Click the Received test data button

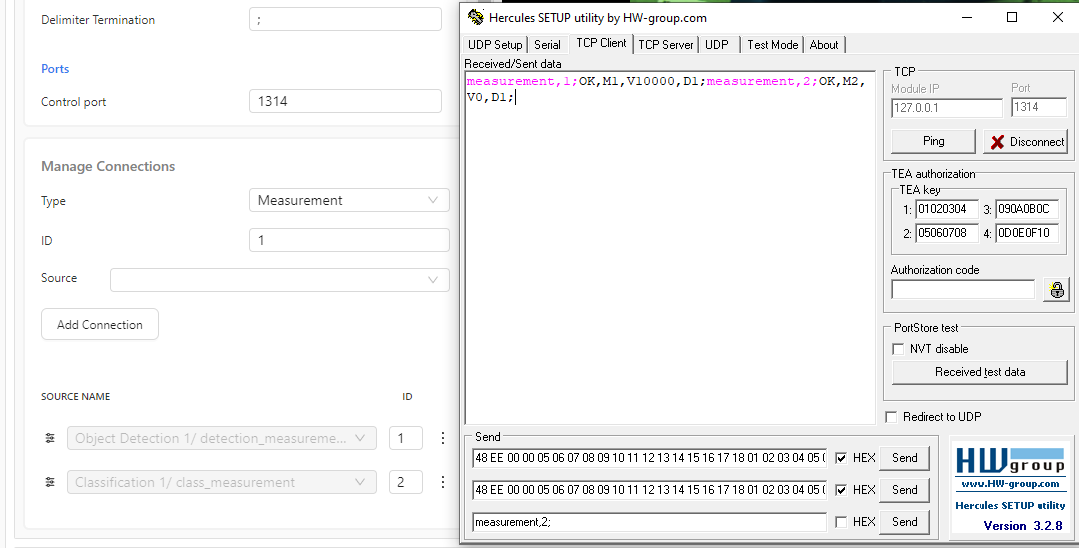tap(980, 372)
